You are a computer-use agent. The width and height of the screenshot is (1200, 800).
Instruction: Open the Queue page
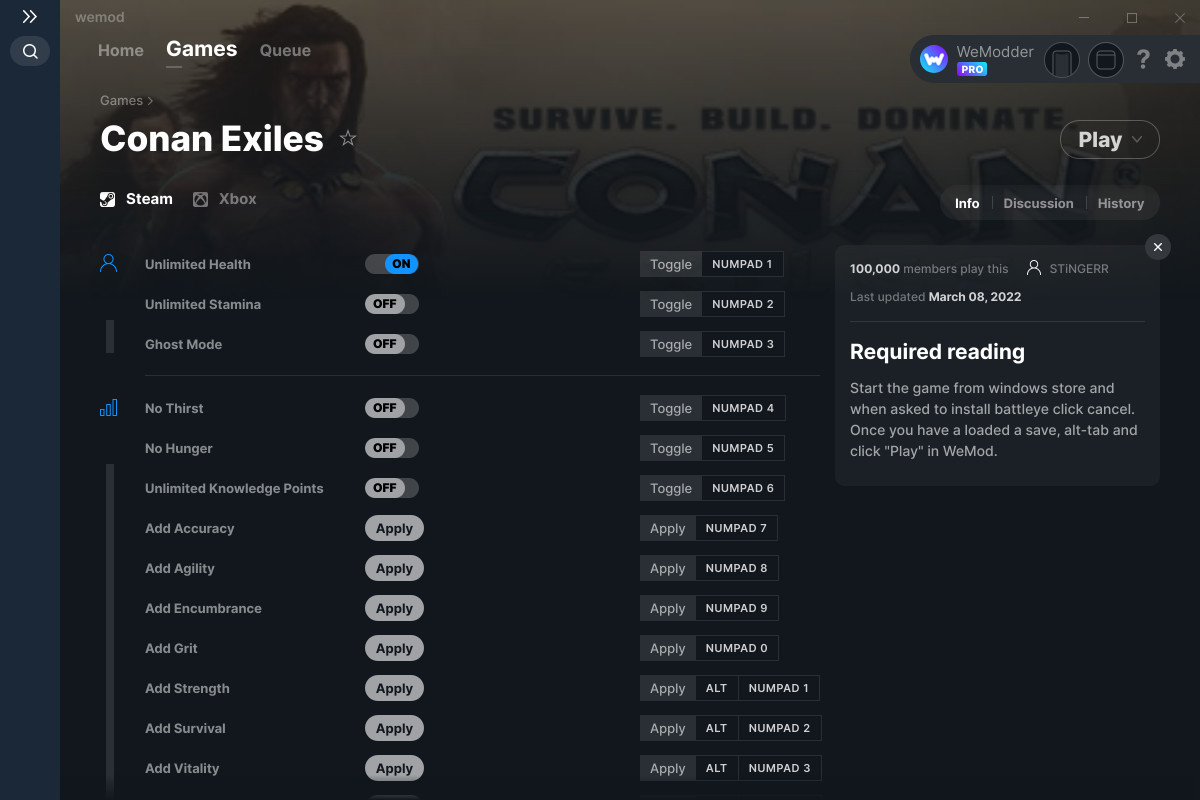click(x=284, y=50)
